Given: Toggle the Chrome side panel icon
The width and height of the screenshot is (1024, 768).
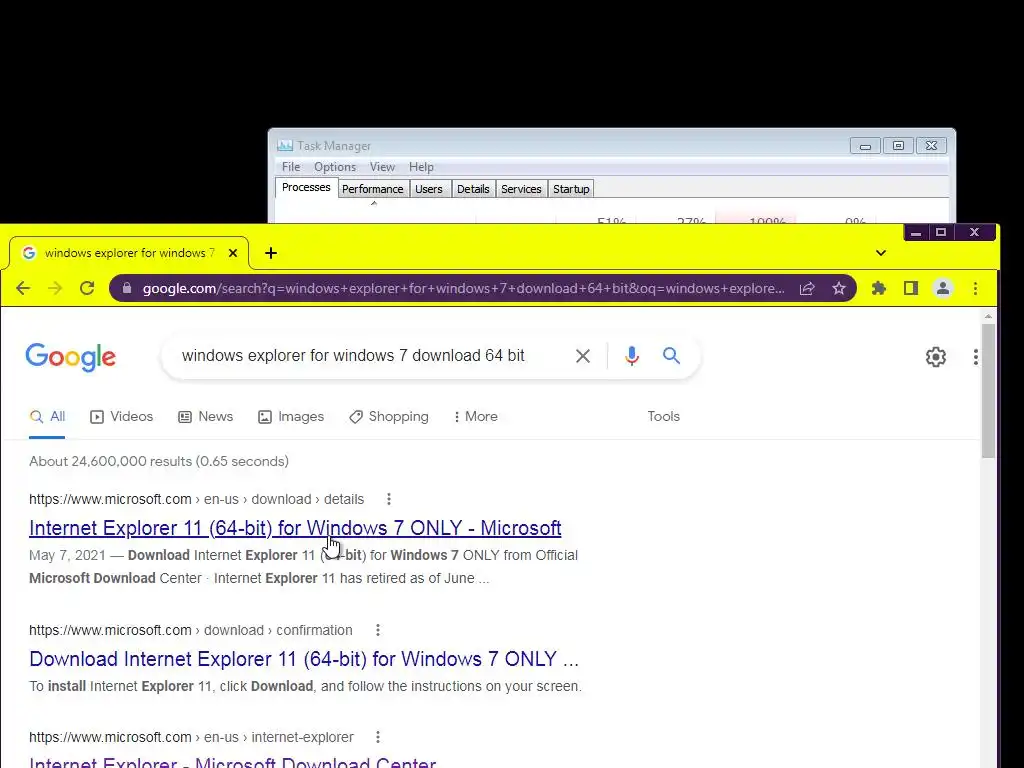Looking at the screenshot, I should coord(911,288).
